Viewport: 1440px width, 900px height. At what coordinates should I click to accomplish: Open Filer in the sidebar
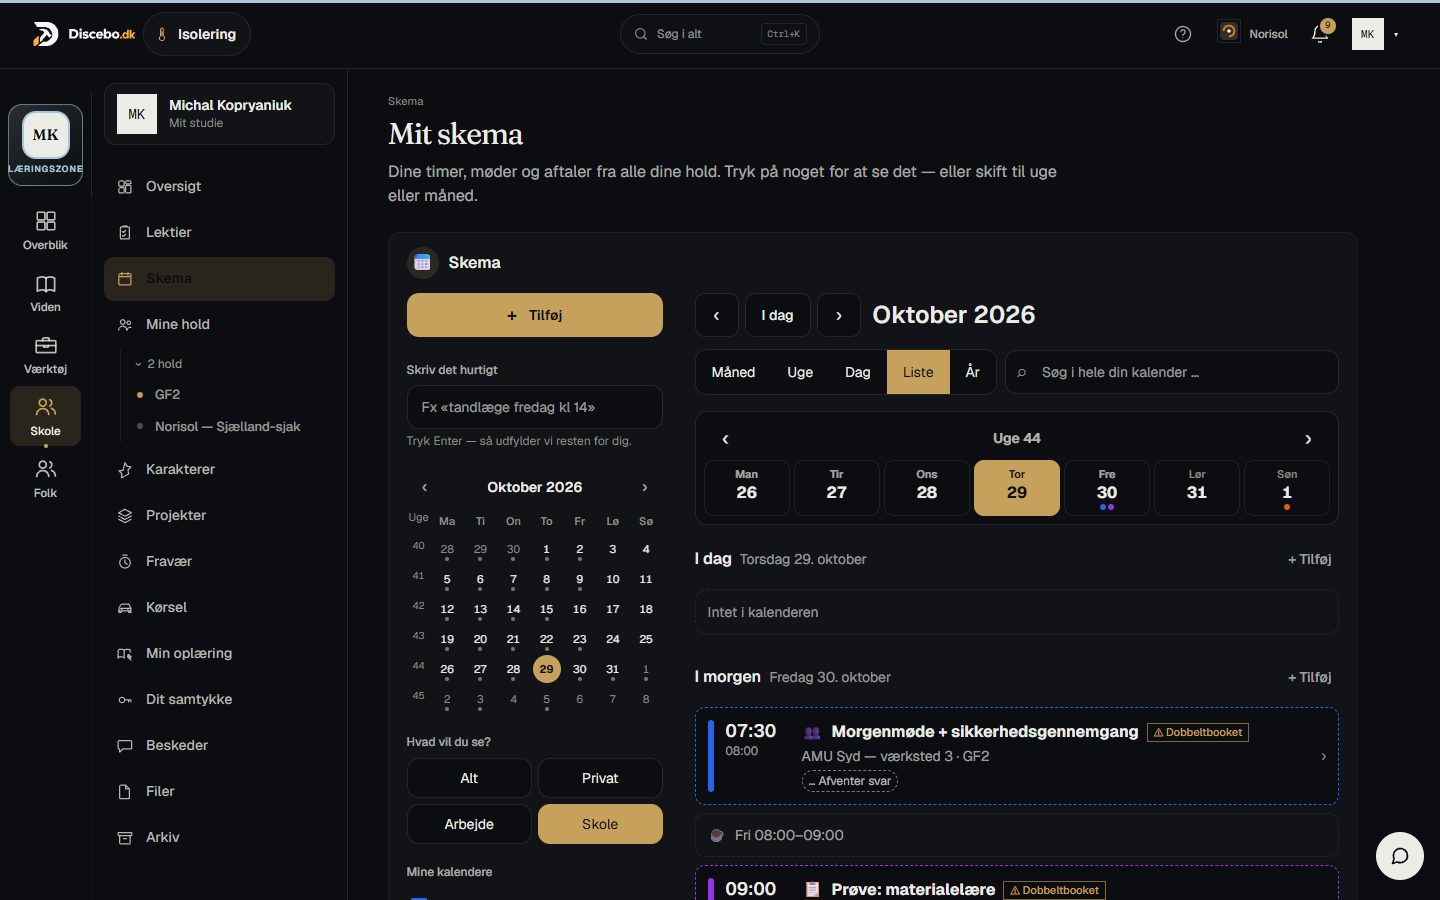[x=219, y=791]
